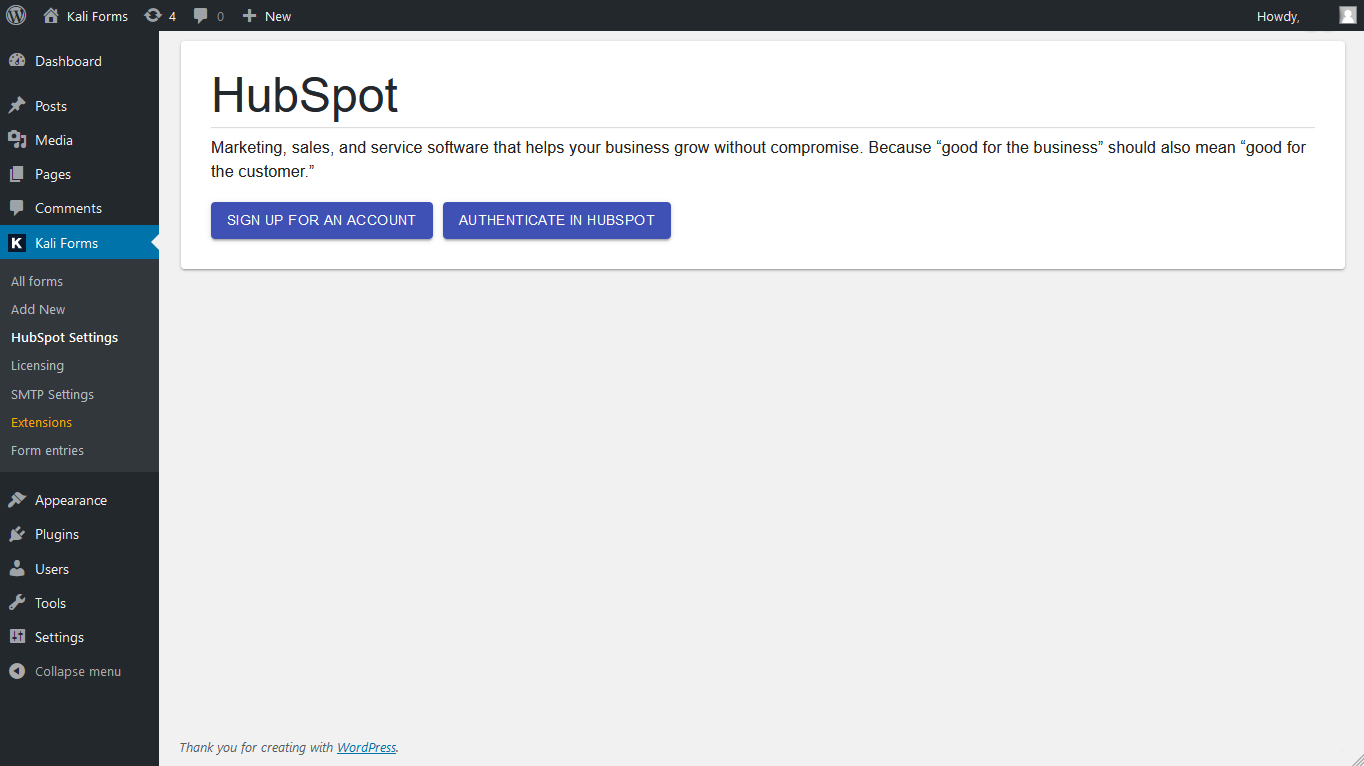Open the Comments menu item

(68, 208)
